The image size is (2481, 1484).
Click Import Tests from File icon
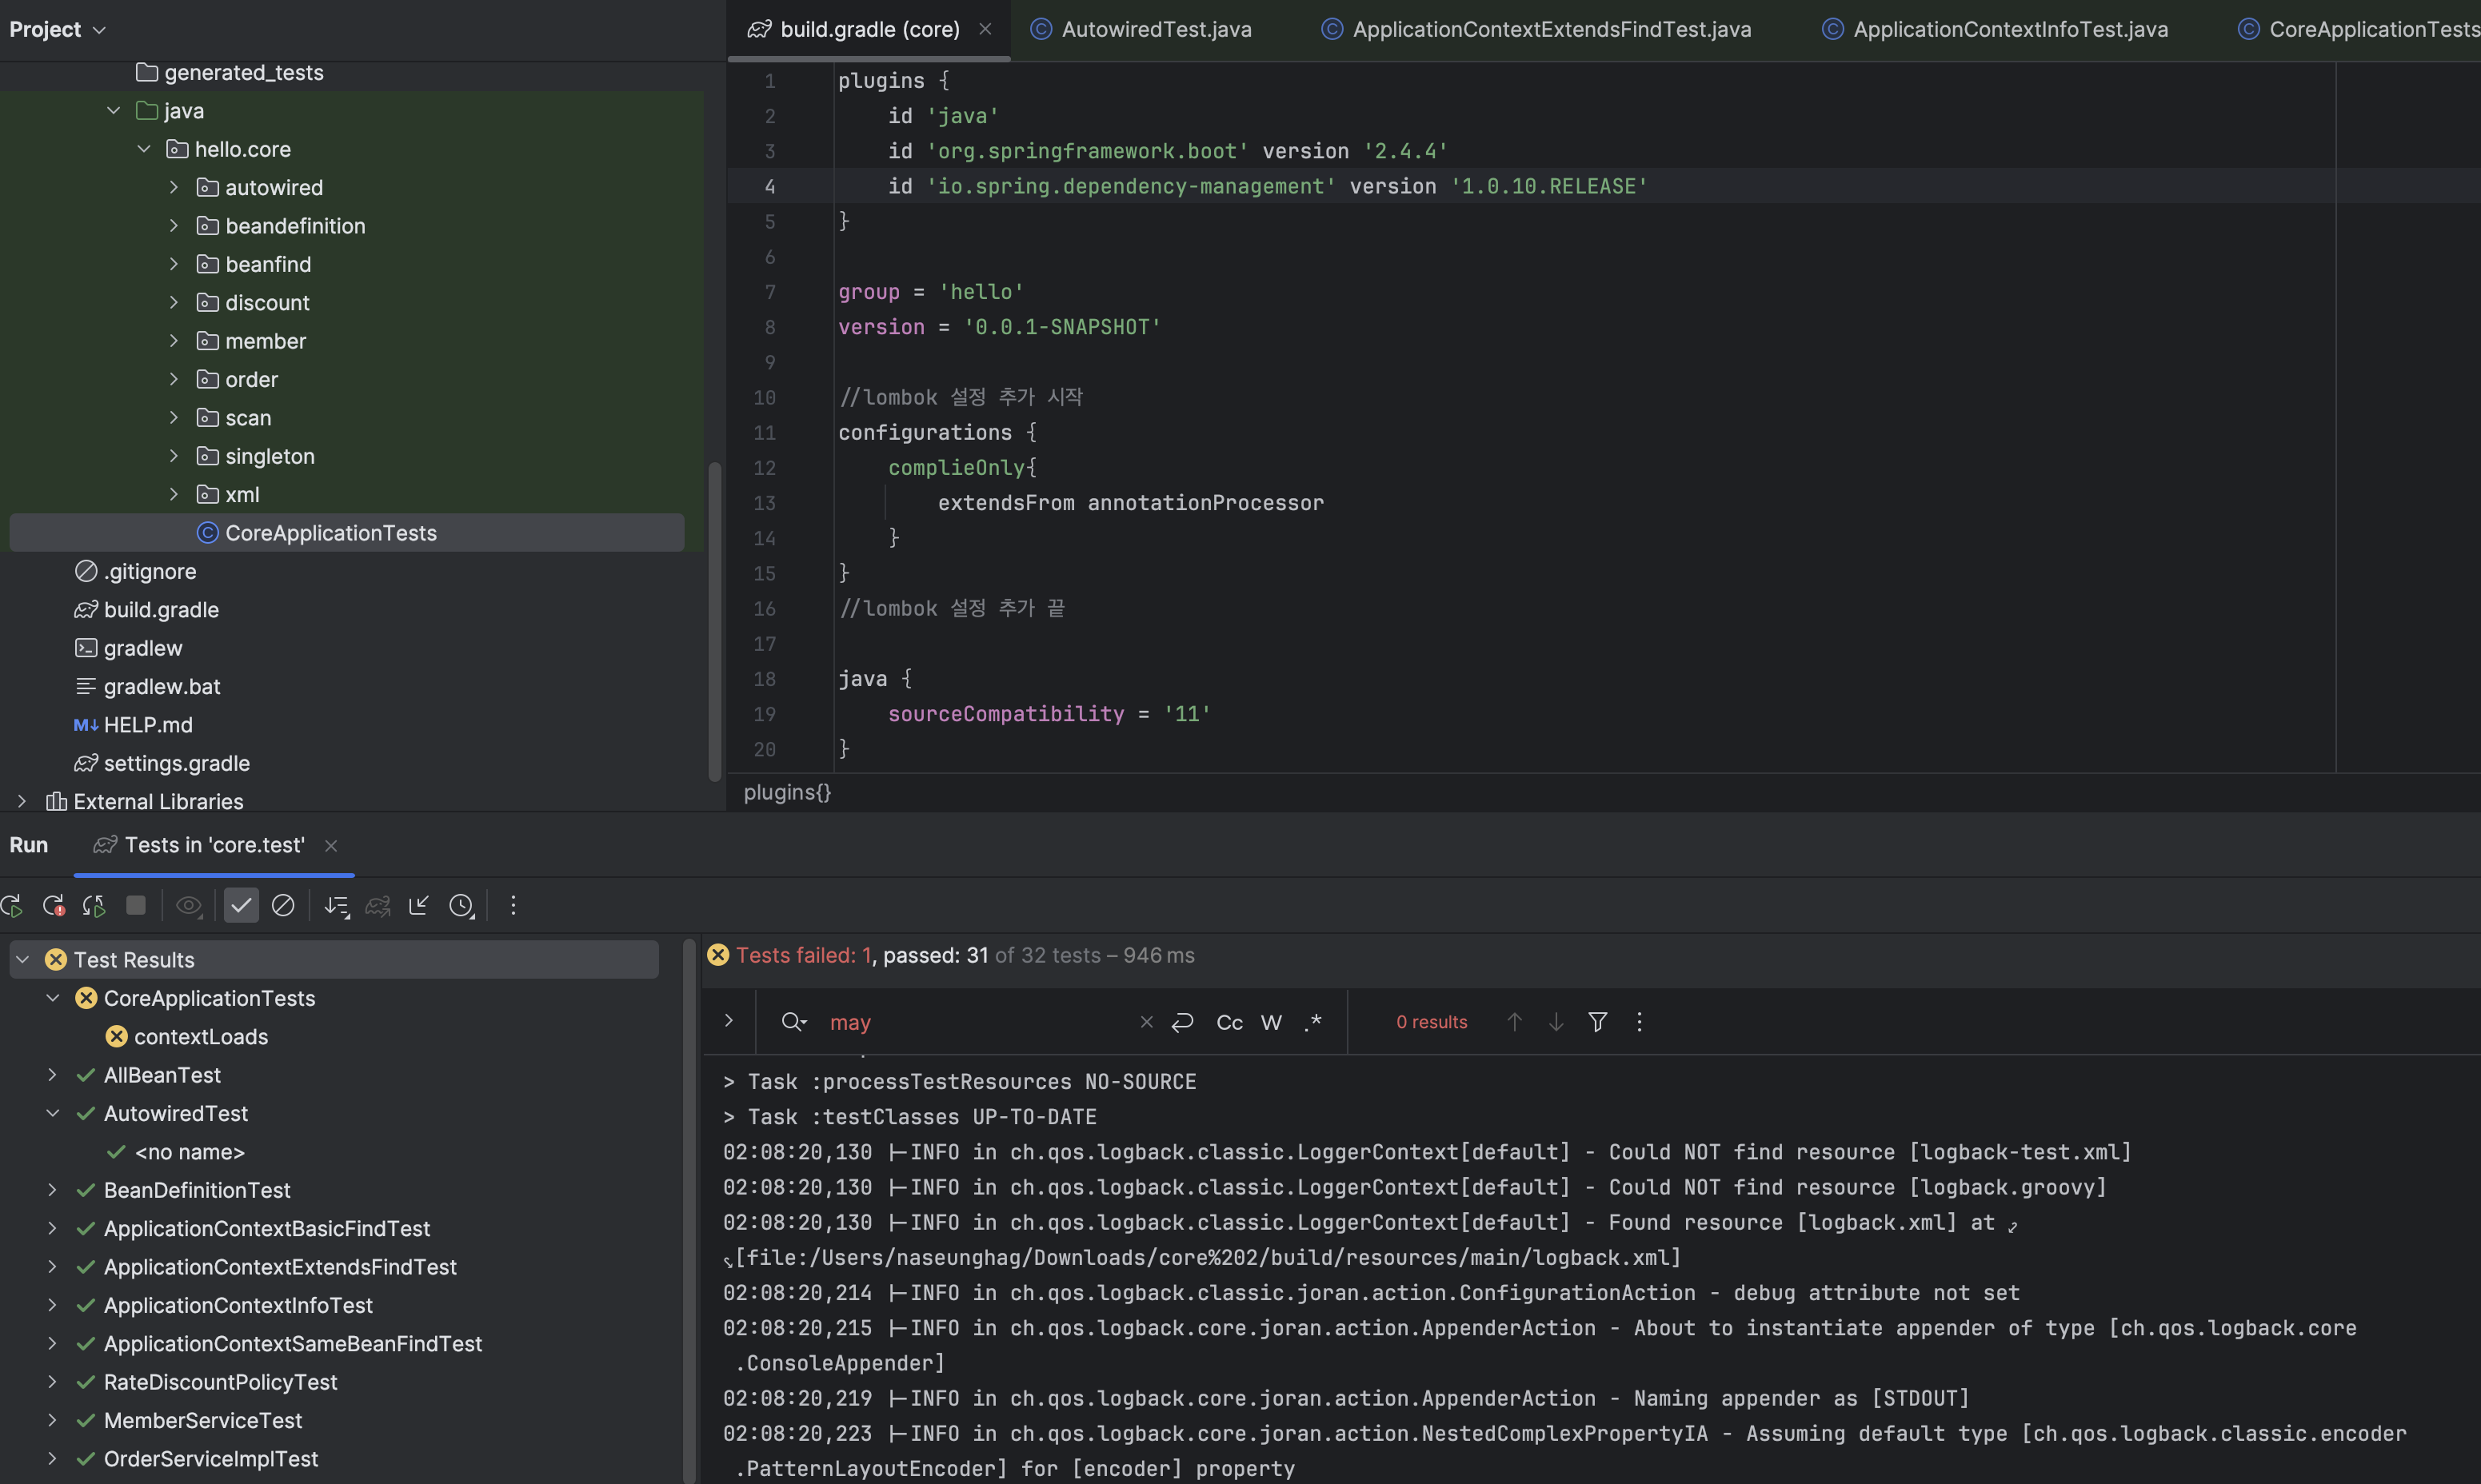419,905
